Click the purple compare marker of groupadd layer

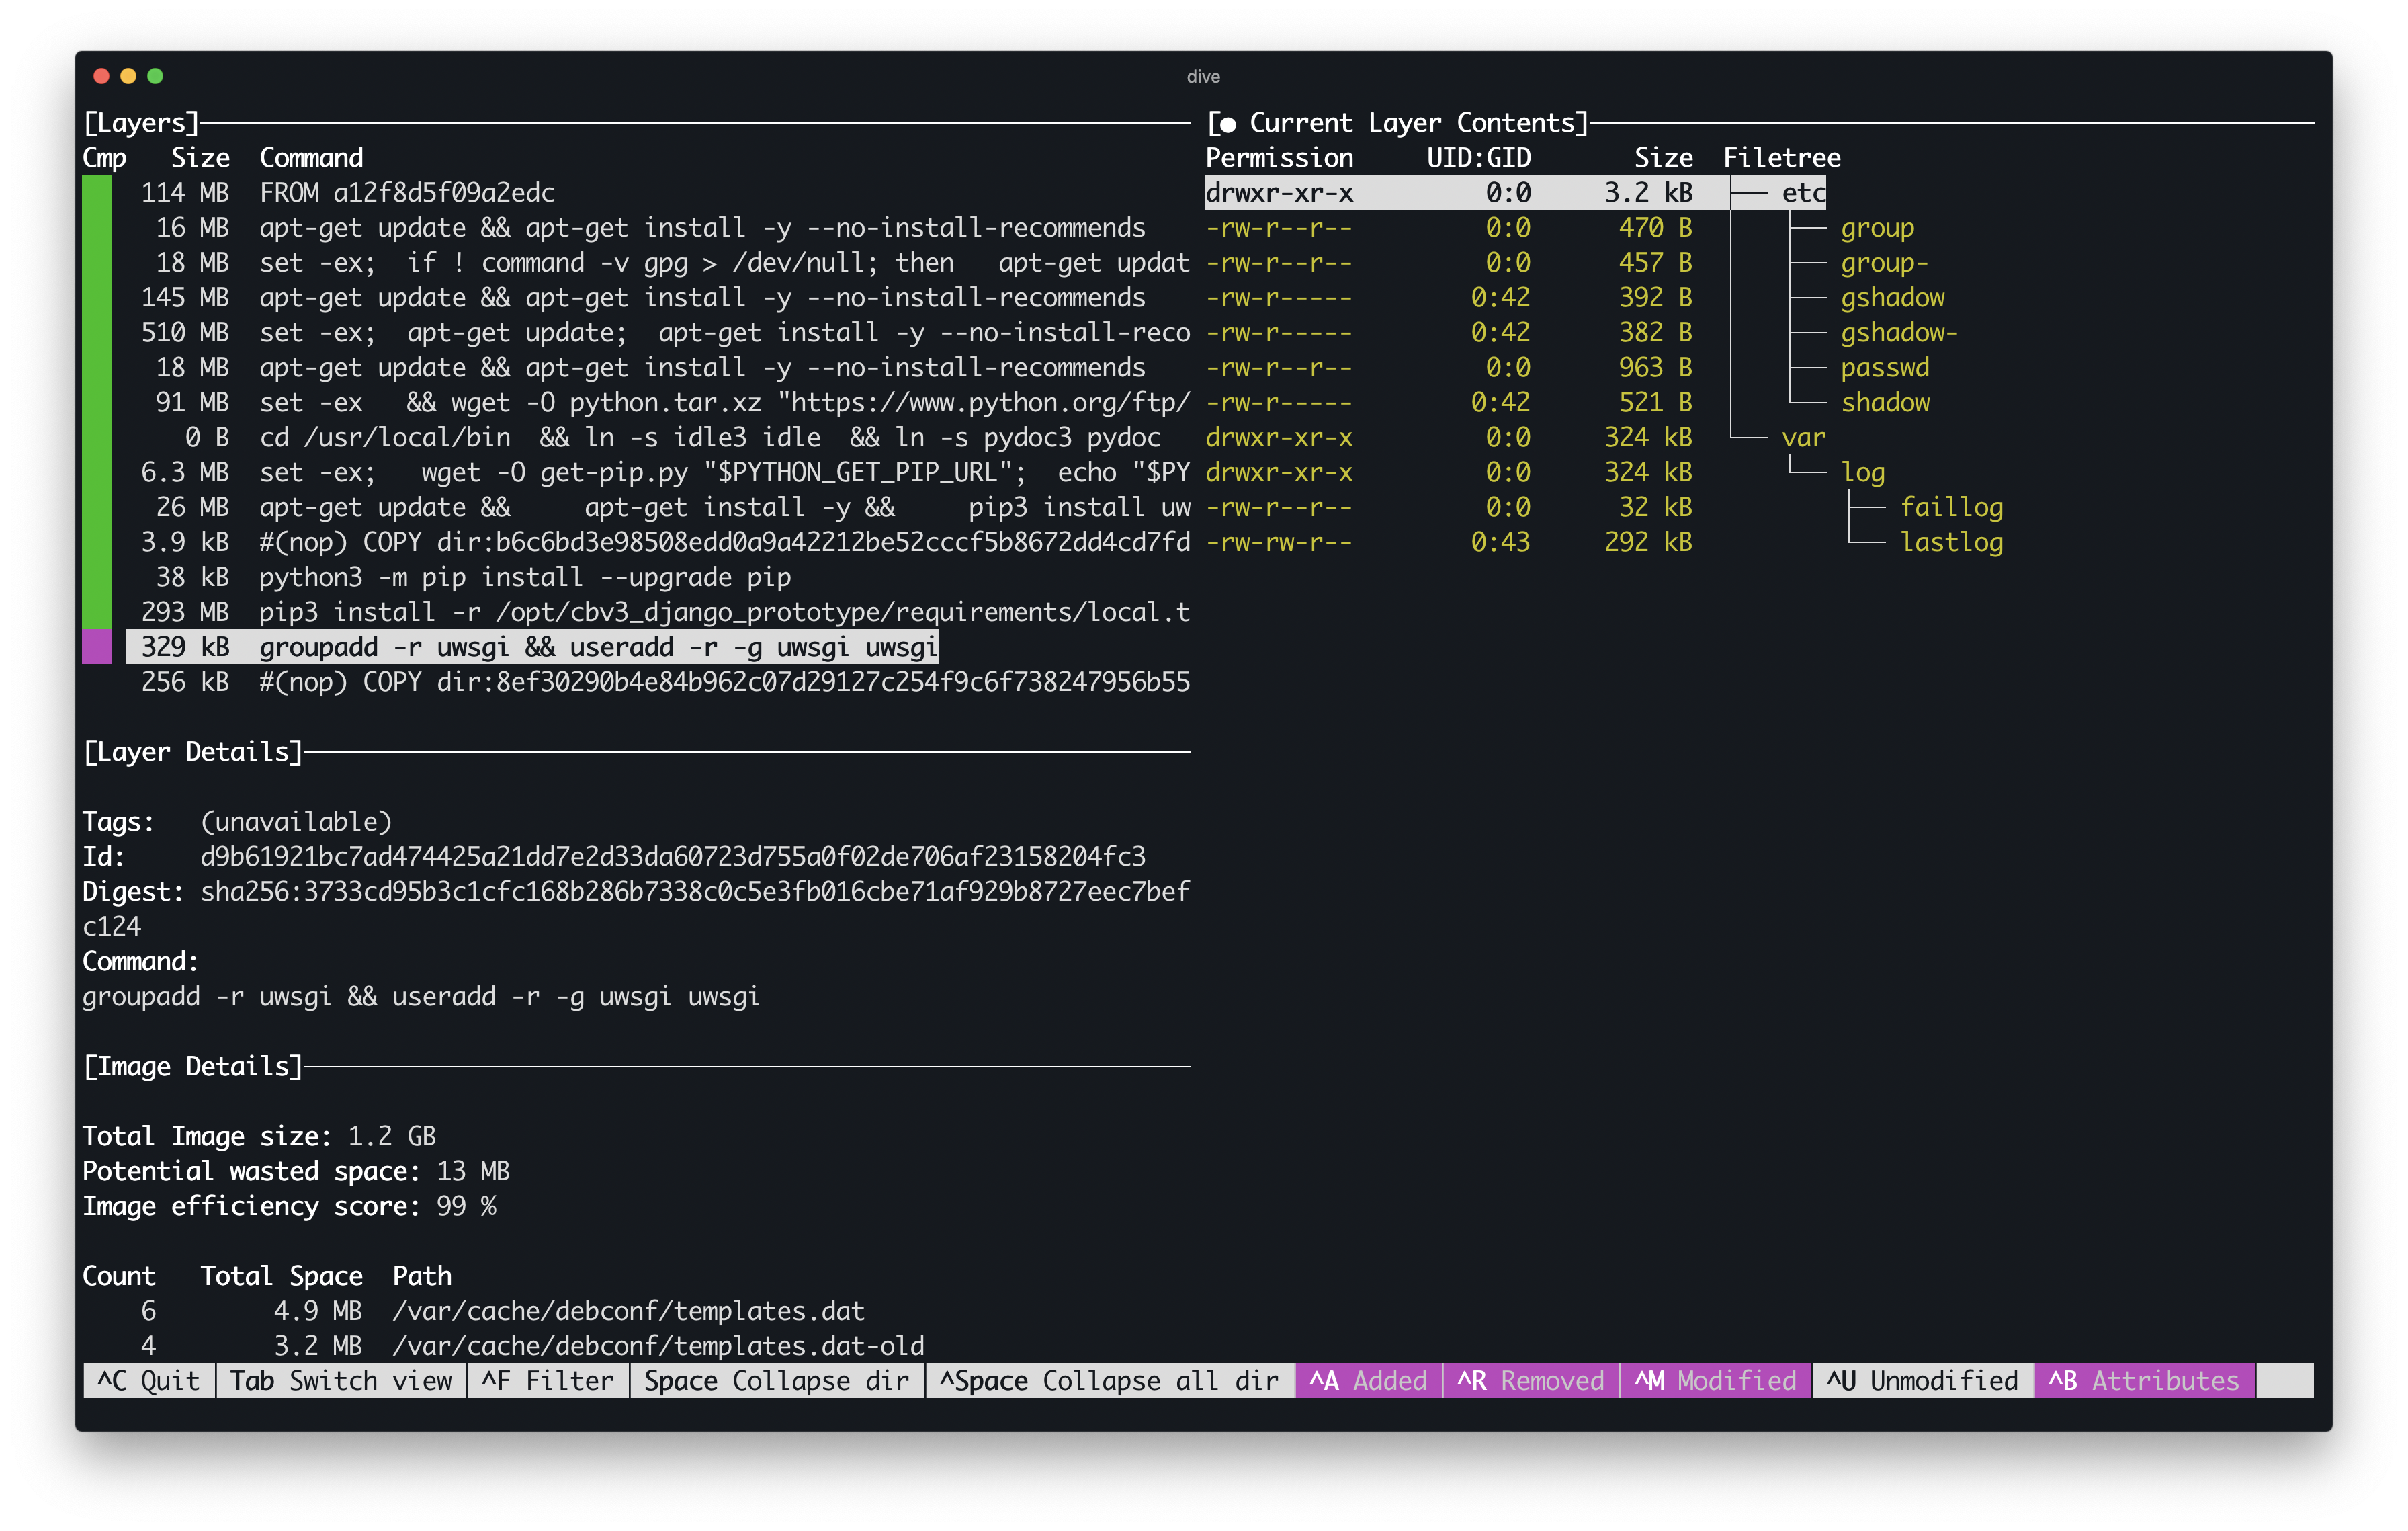tap(96, 647)
